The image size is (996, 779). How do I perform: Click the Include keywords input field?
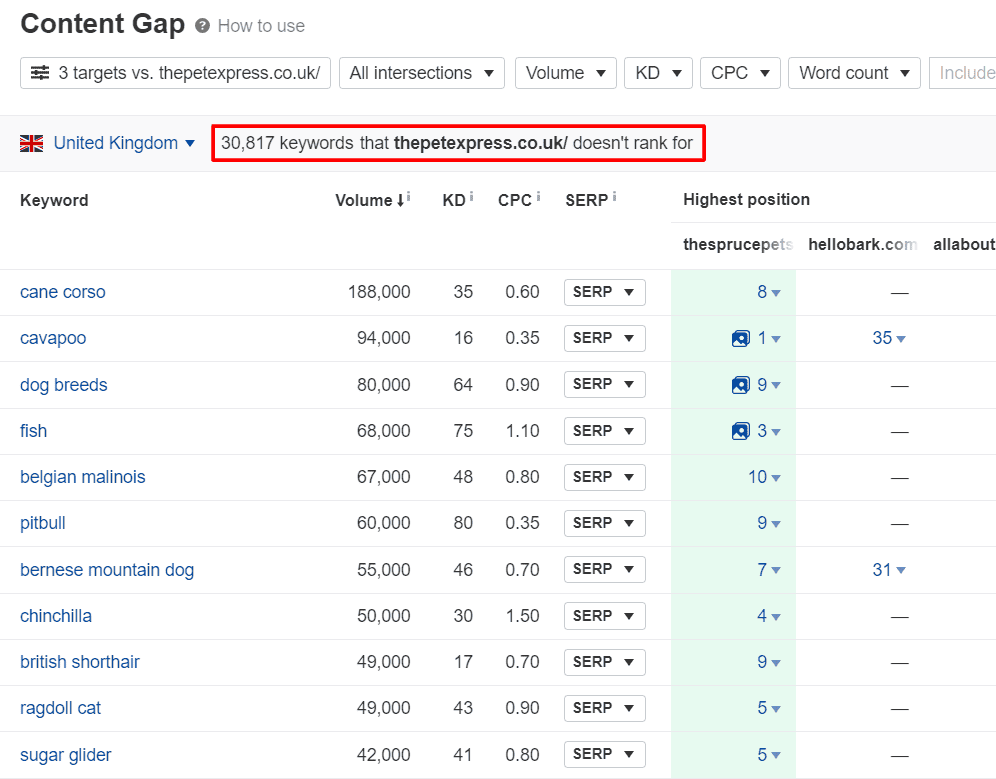(x=962, y=73)
